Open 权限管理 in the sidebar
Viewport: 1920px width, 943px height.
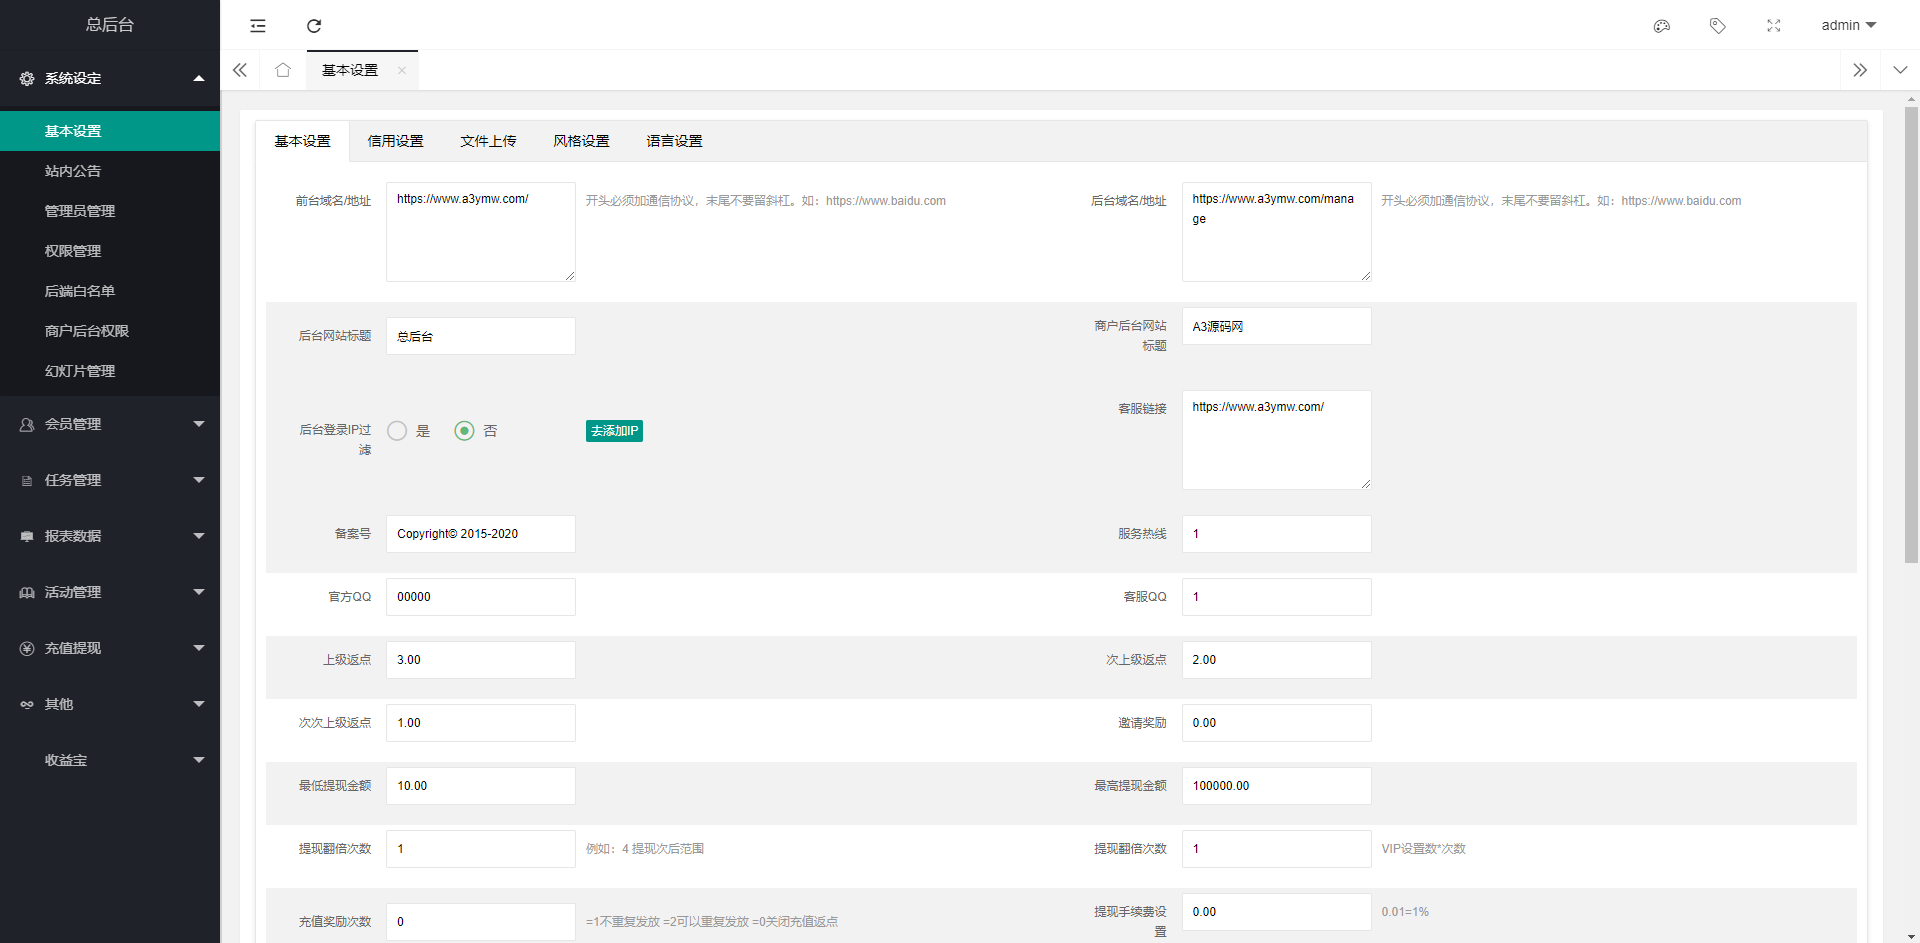pos(110,251)
